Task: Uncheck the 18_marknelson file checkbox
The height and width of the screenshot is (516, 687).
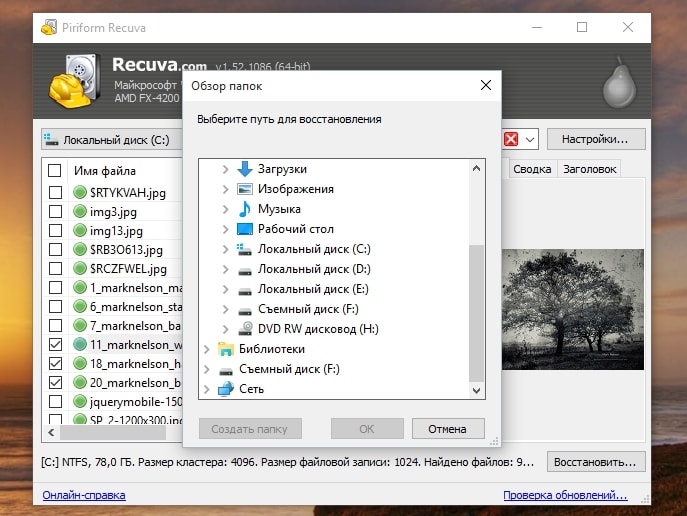Action: click(x=55, y=364)
